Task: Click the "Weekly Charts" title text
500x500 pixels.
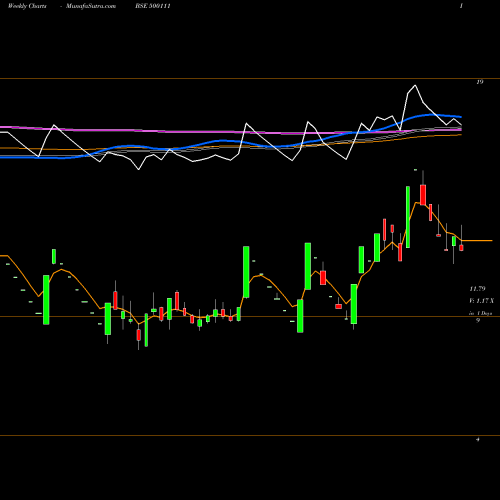Action: pyautogui.click(x=27, y=6)
